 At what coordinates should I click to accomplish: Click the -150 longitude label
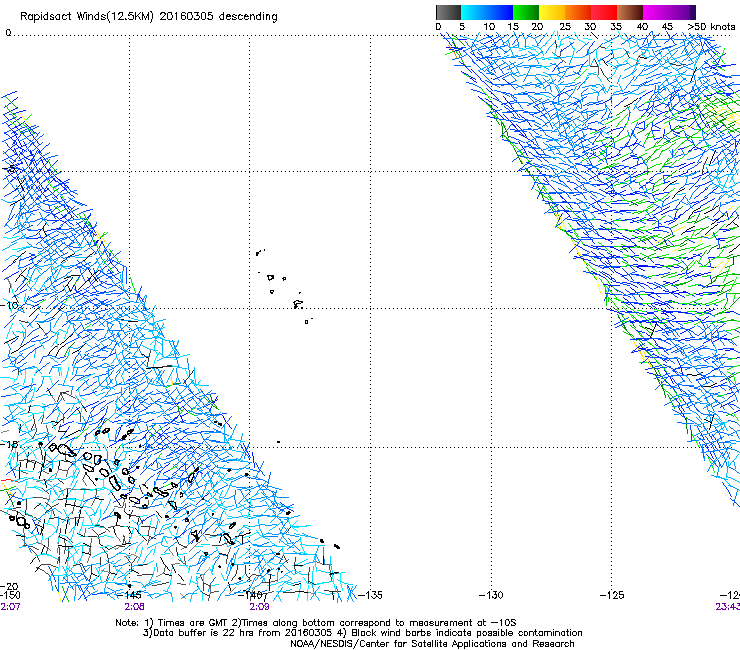pyautogui.click(x=10, y=595)
